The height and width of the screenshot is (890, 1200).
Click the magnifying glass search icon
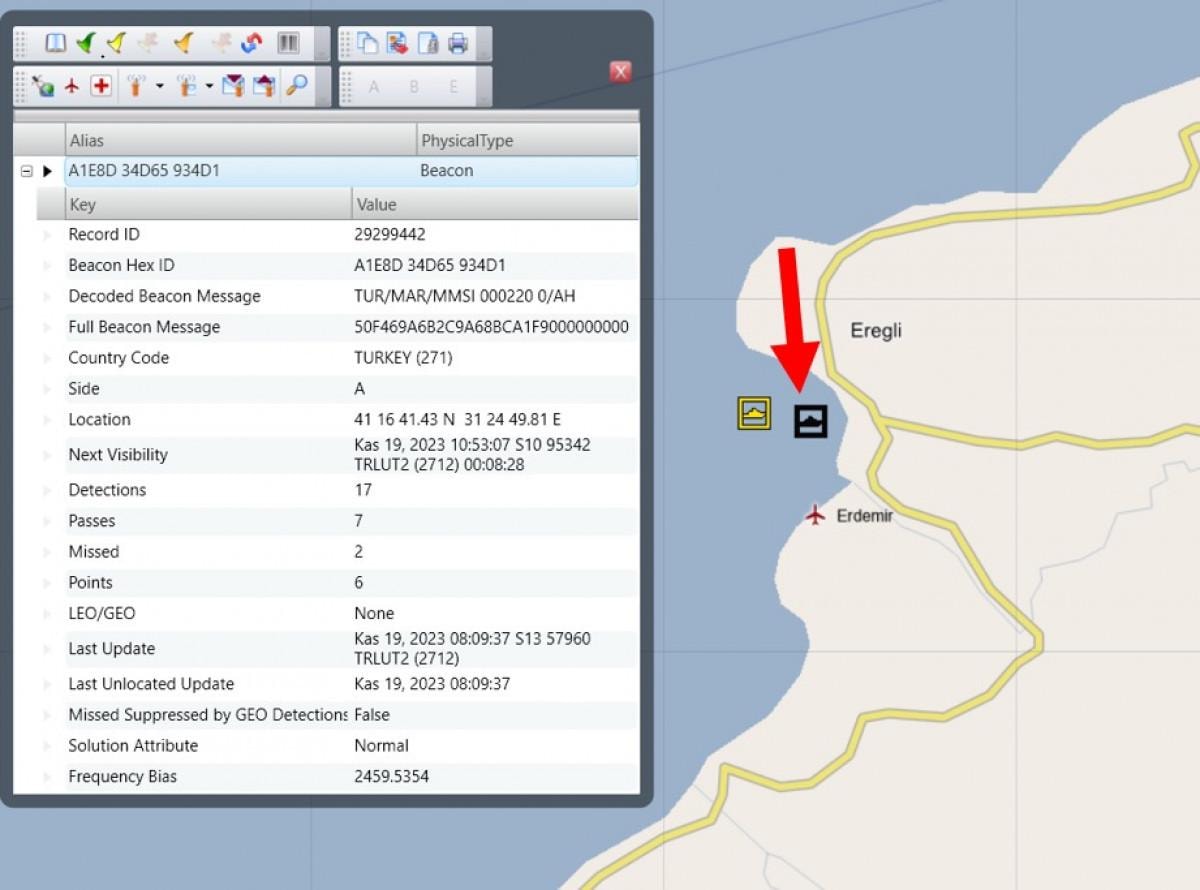(296, 87)
